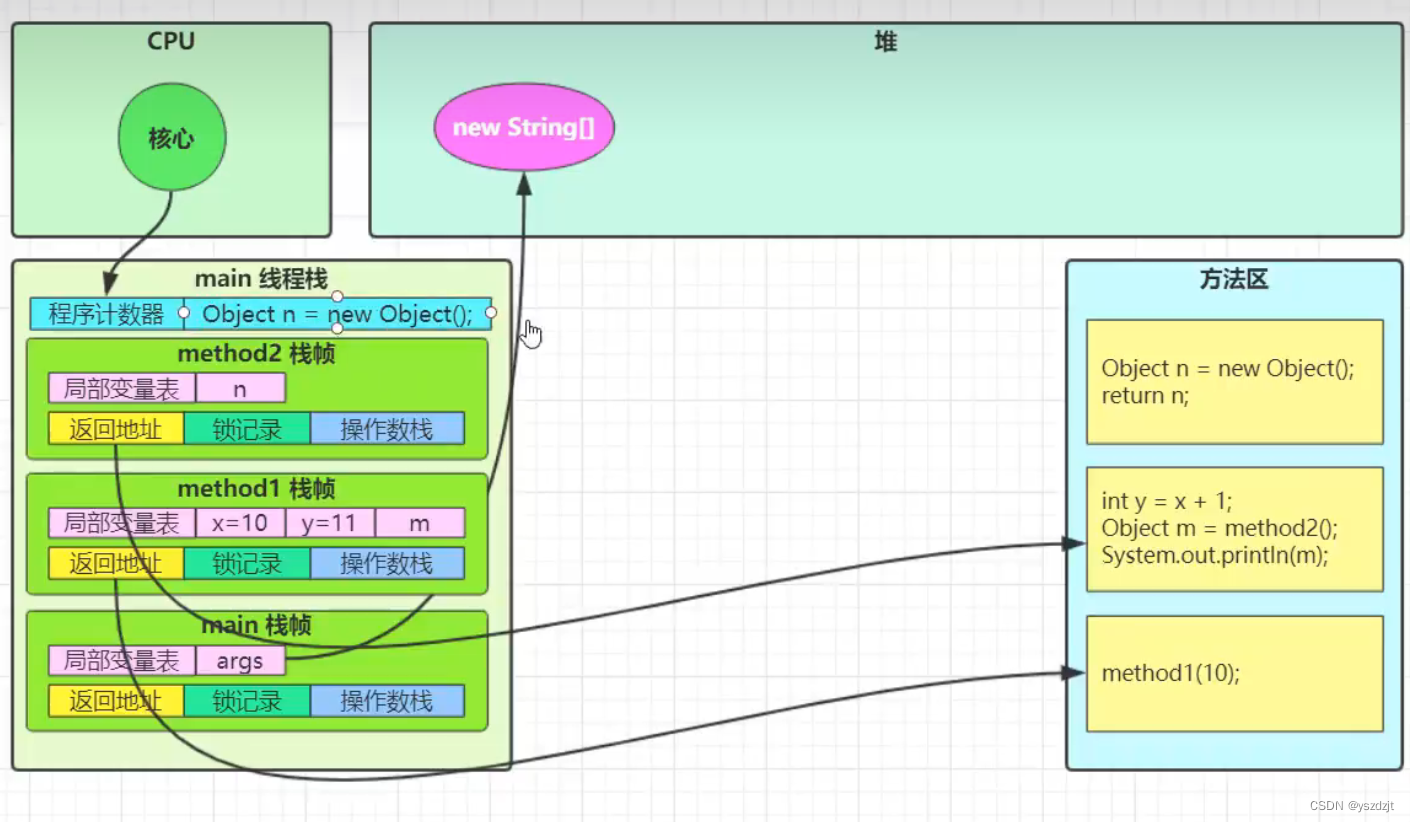Click the main 栈帧 title
This screenshot has height=822, width=1410.
coord(256,626)
